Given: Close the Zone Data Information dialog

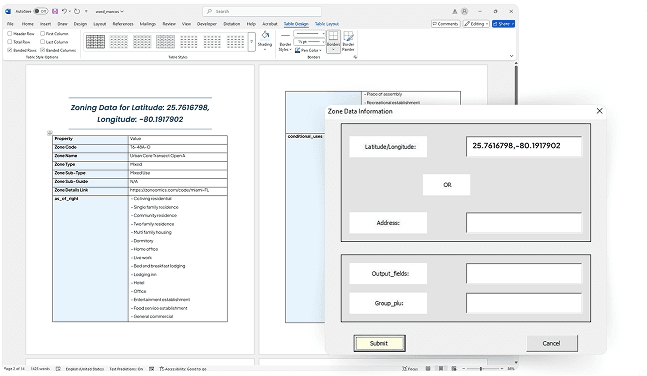Looking at the screenshot, I should tap(600, 111).
